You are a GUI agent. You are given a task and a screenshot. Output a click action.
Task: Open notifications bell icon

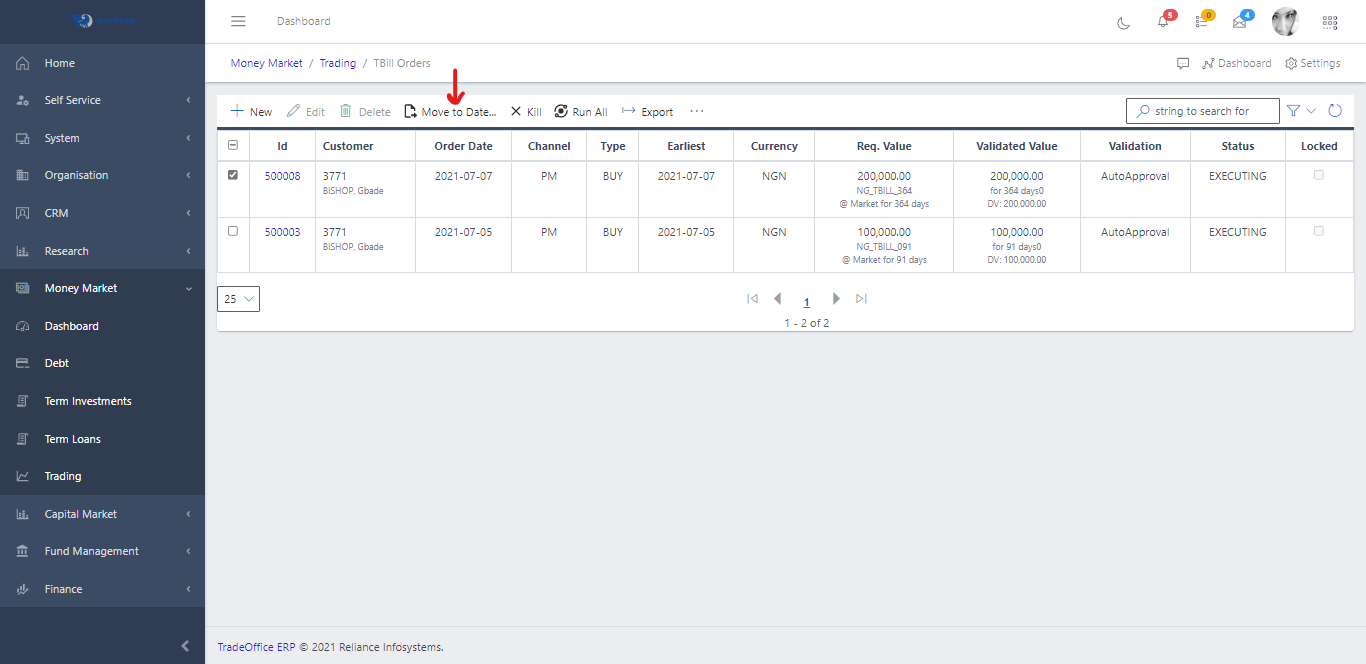pyautogui.click(x=1163, y=22)
